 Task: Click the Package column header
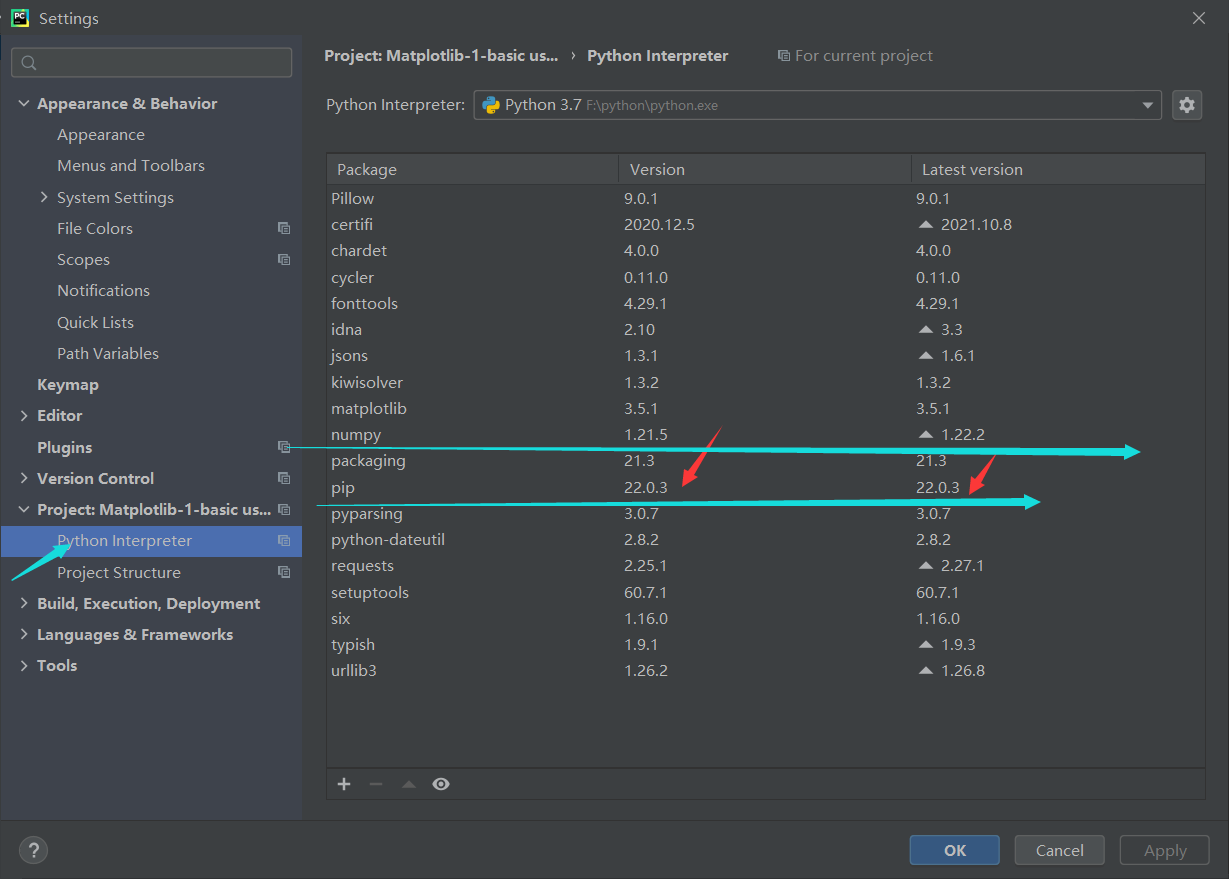(x=472, y=169)
